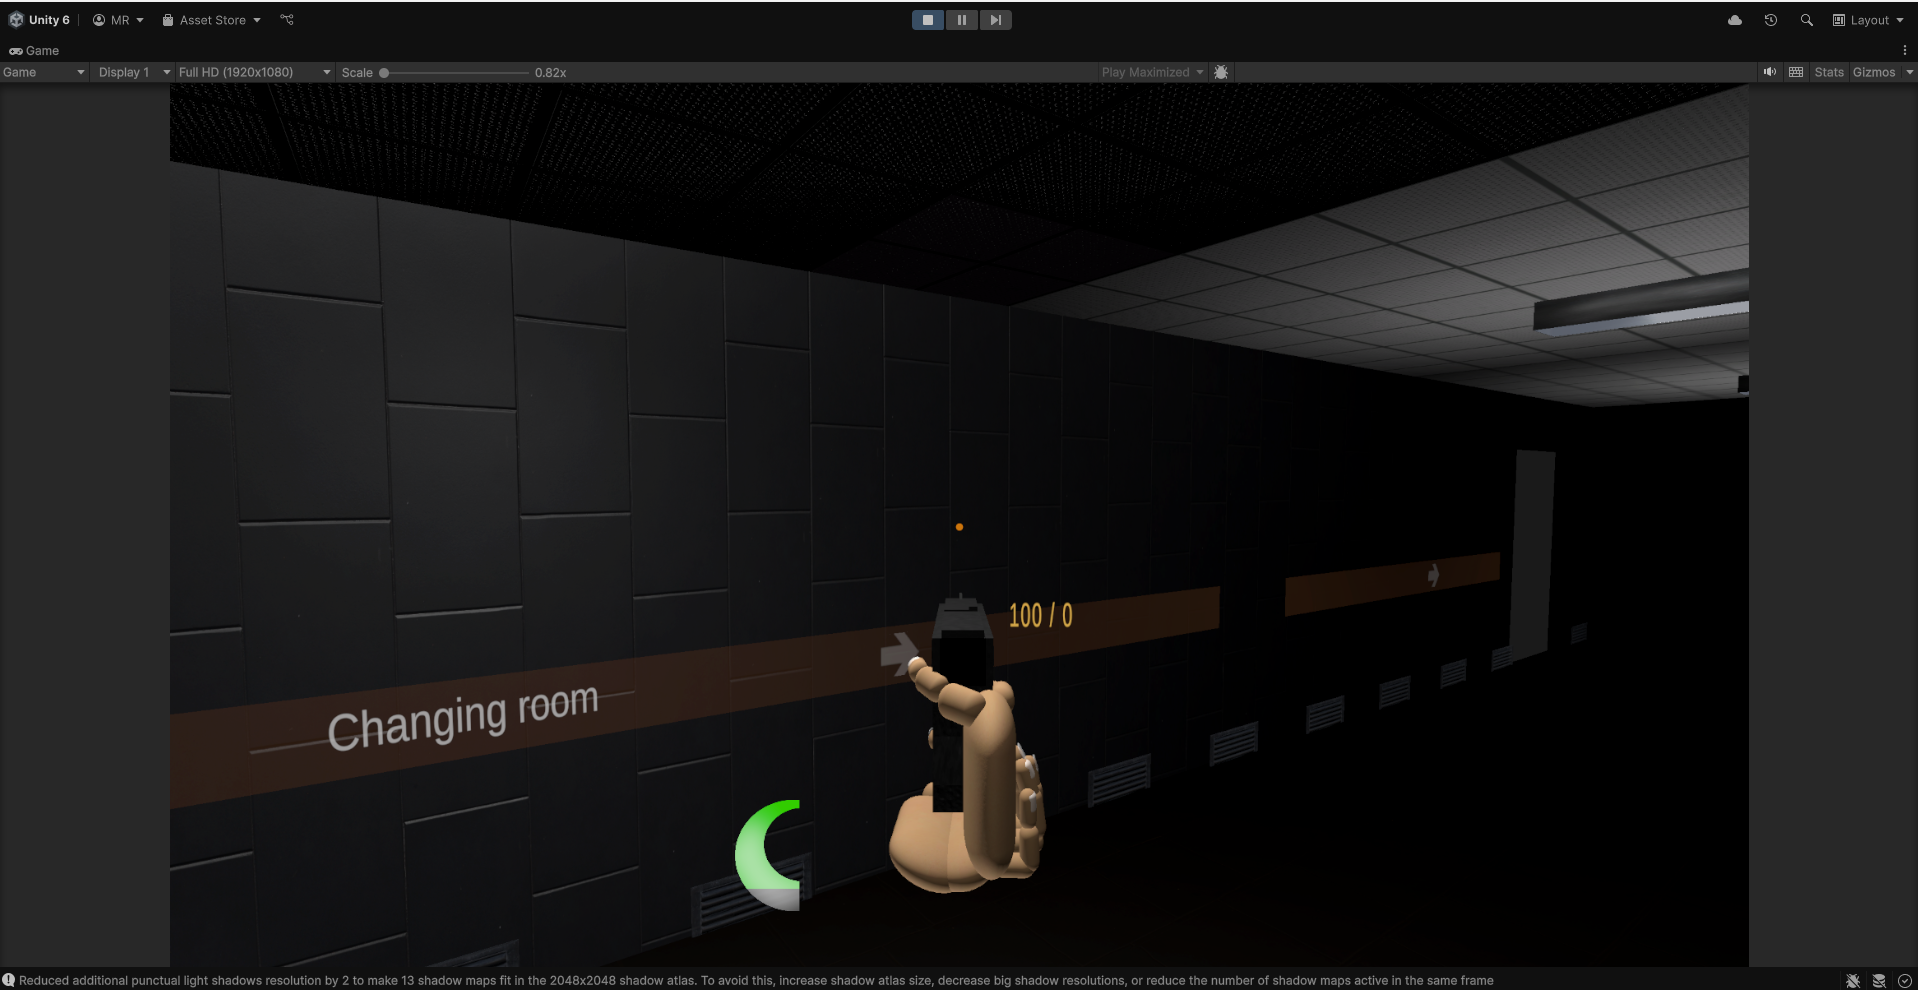Open the Full HD resolution dropdown
Screen dimensions: 1918x990
(x=254, y=72)
